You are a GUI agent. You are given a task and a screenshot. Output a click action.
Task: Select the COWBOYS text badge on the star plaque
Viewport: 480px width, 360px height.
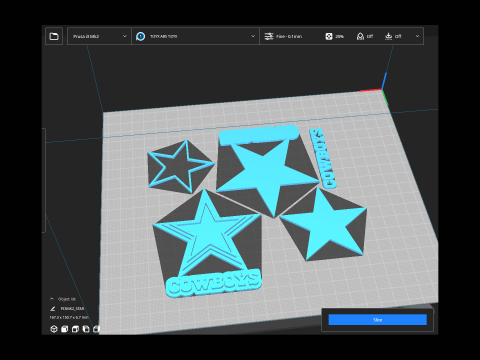tap(213, 283)
